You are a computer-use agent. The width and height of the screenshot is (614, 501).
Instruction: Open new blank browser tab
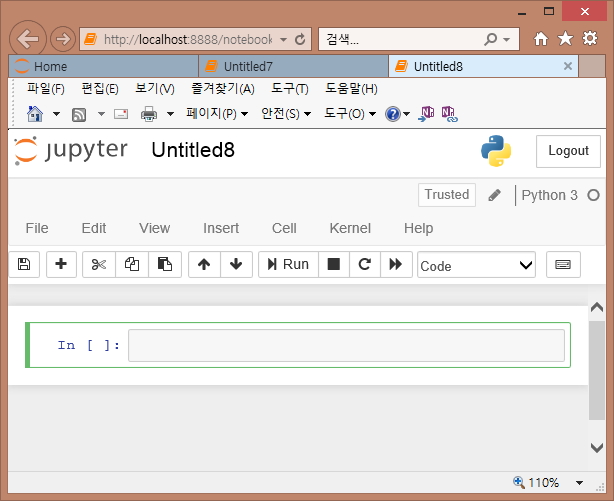click(592, 66)
